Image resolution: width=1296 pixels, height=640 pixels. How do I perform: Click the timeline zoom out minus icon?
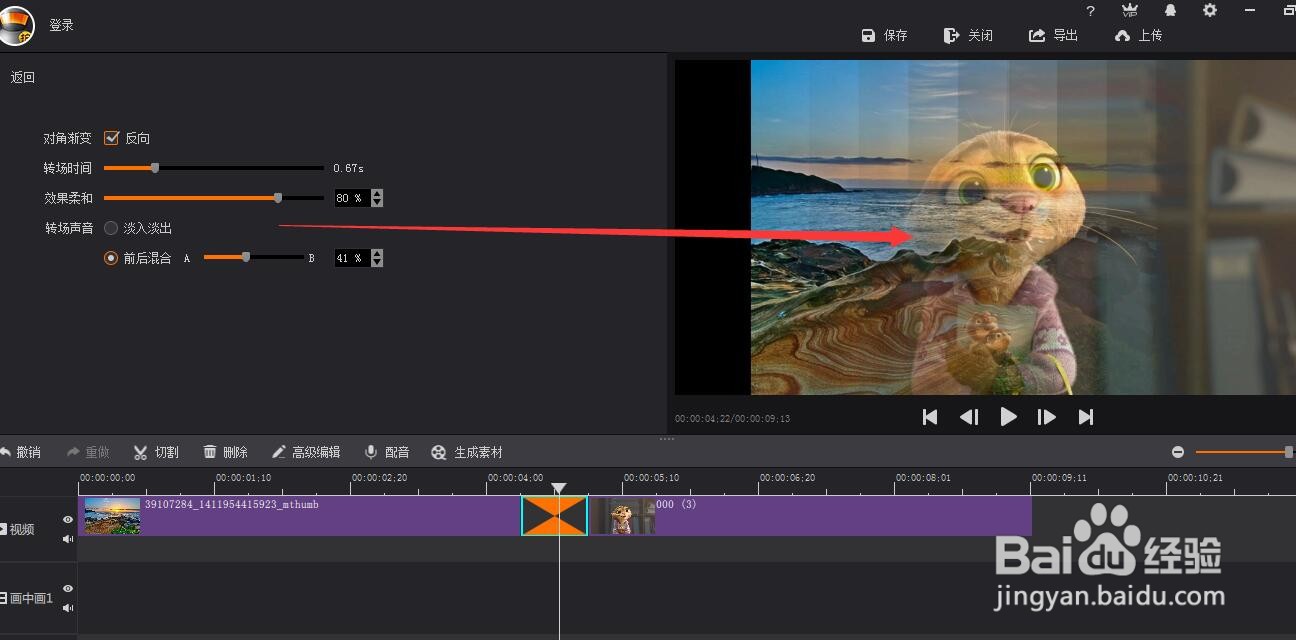click(1178, 452)
